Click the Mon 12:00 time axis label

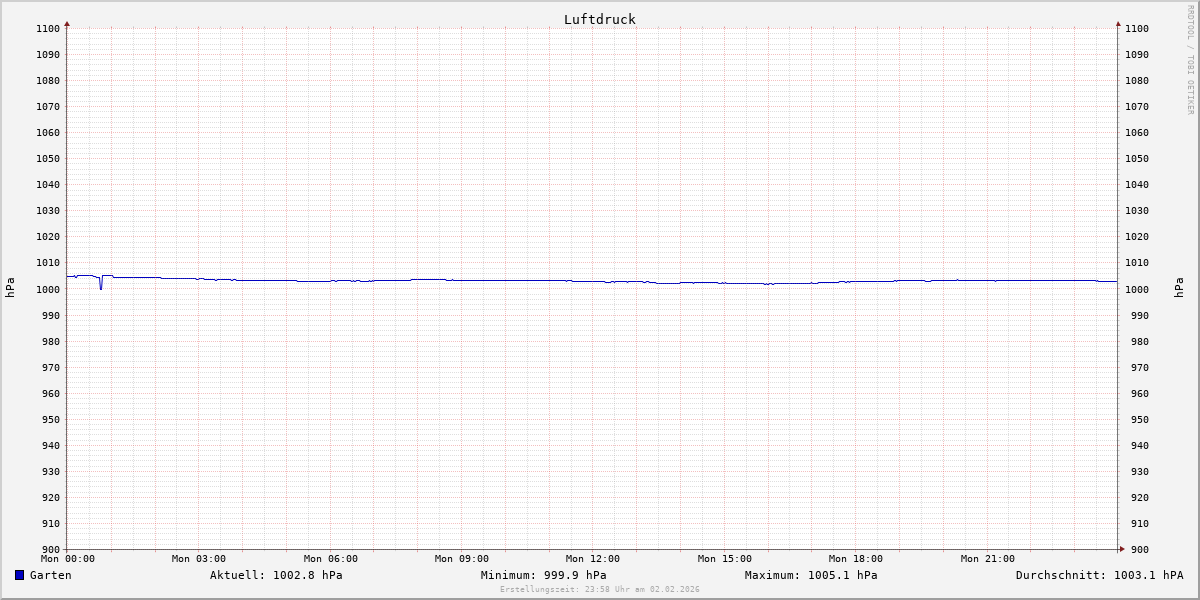[592, 559]
